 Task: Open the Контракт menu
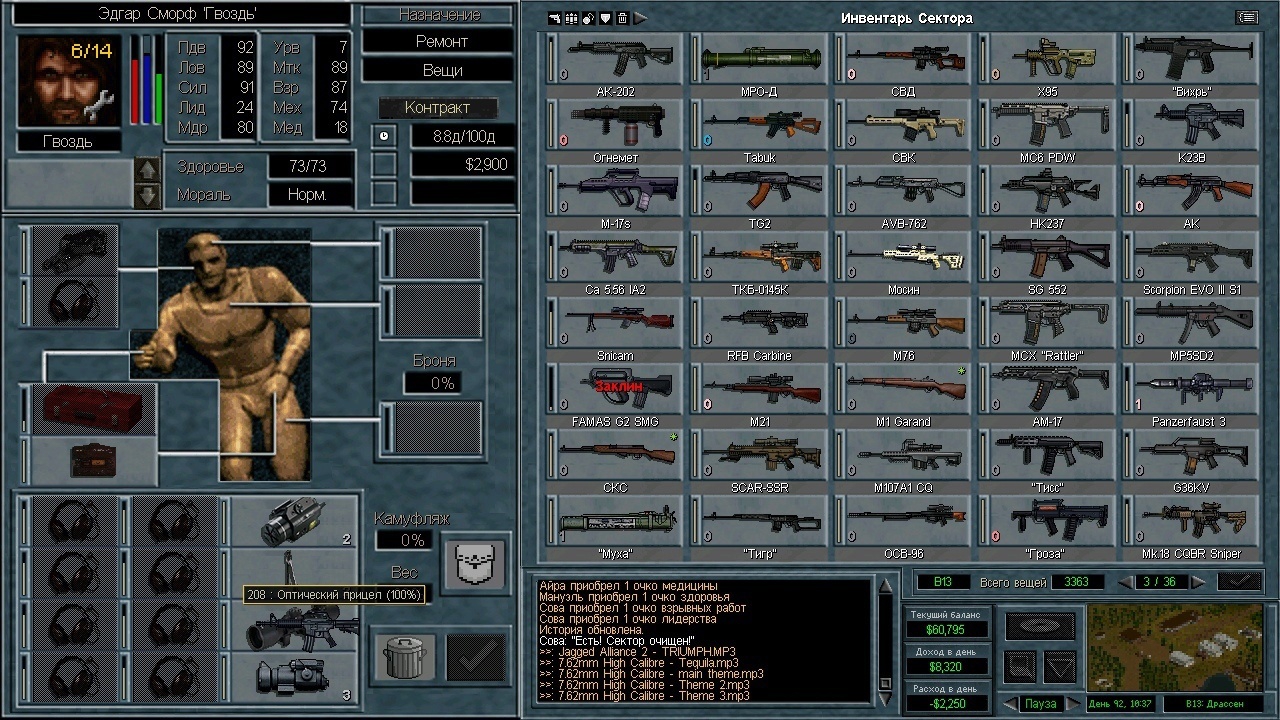(x=438, y=108)
